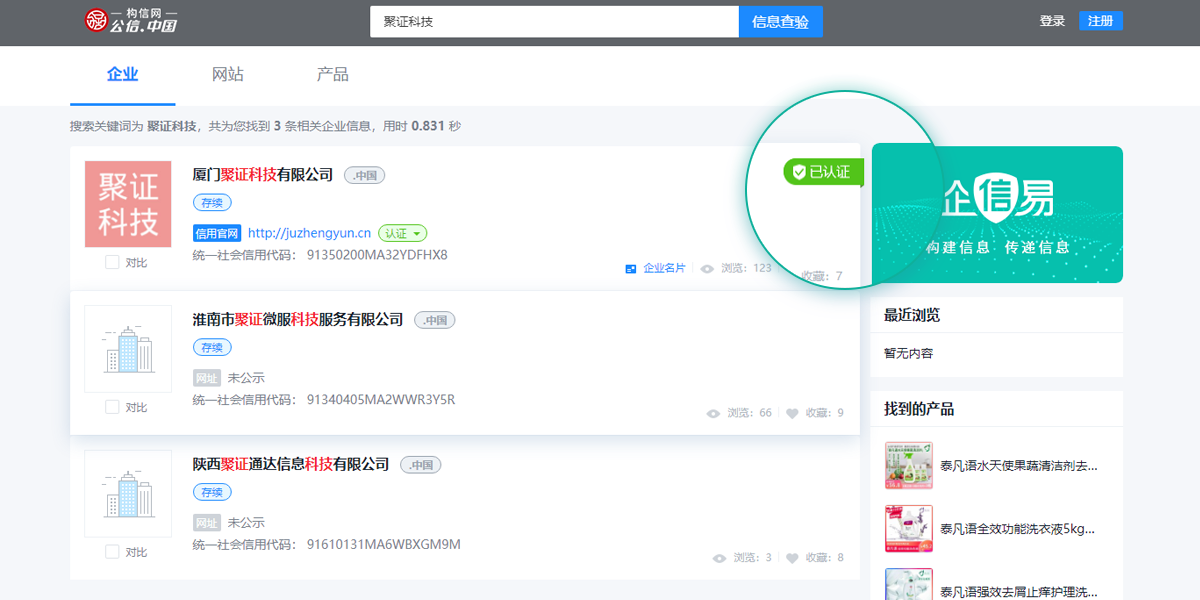Click credit code 91350200MA32YDFHX8
This screenshot has height=600, width=1200.
[x=377, y=255]
